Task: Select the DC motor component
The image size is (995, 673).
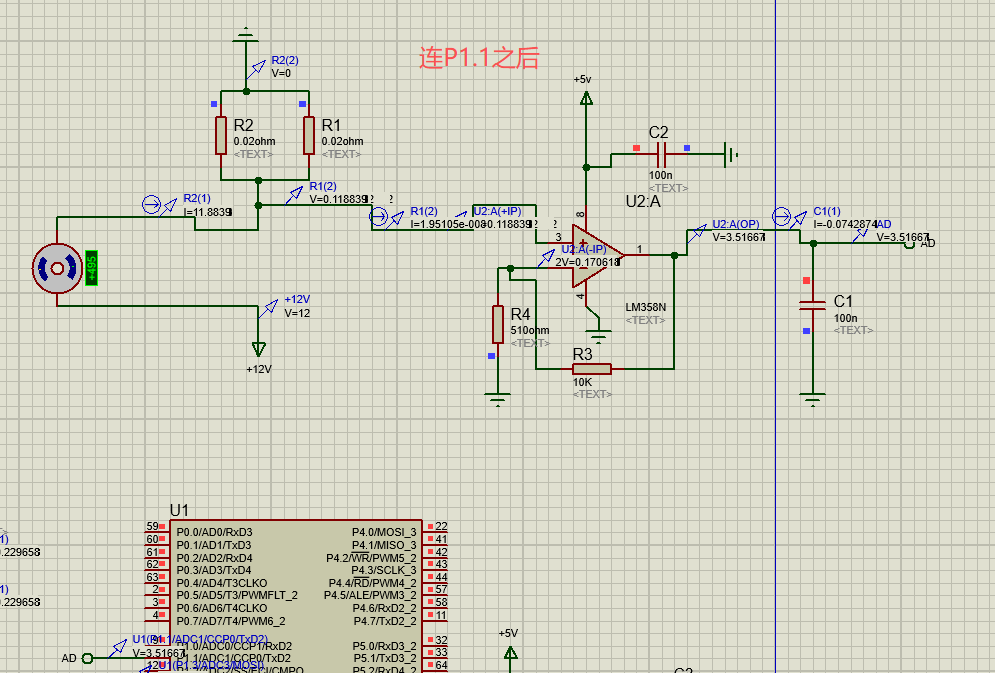Action: click(x=55, y=268)
